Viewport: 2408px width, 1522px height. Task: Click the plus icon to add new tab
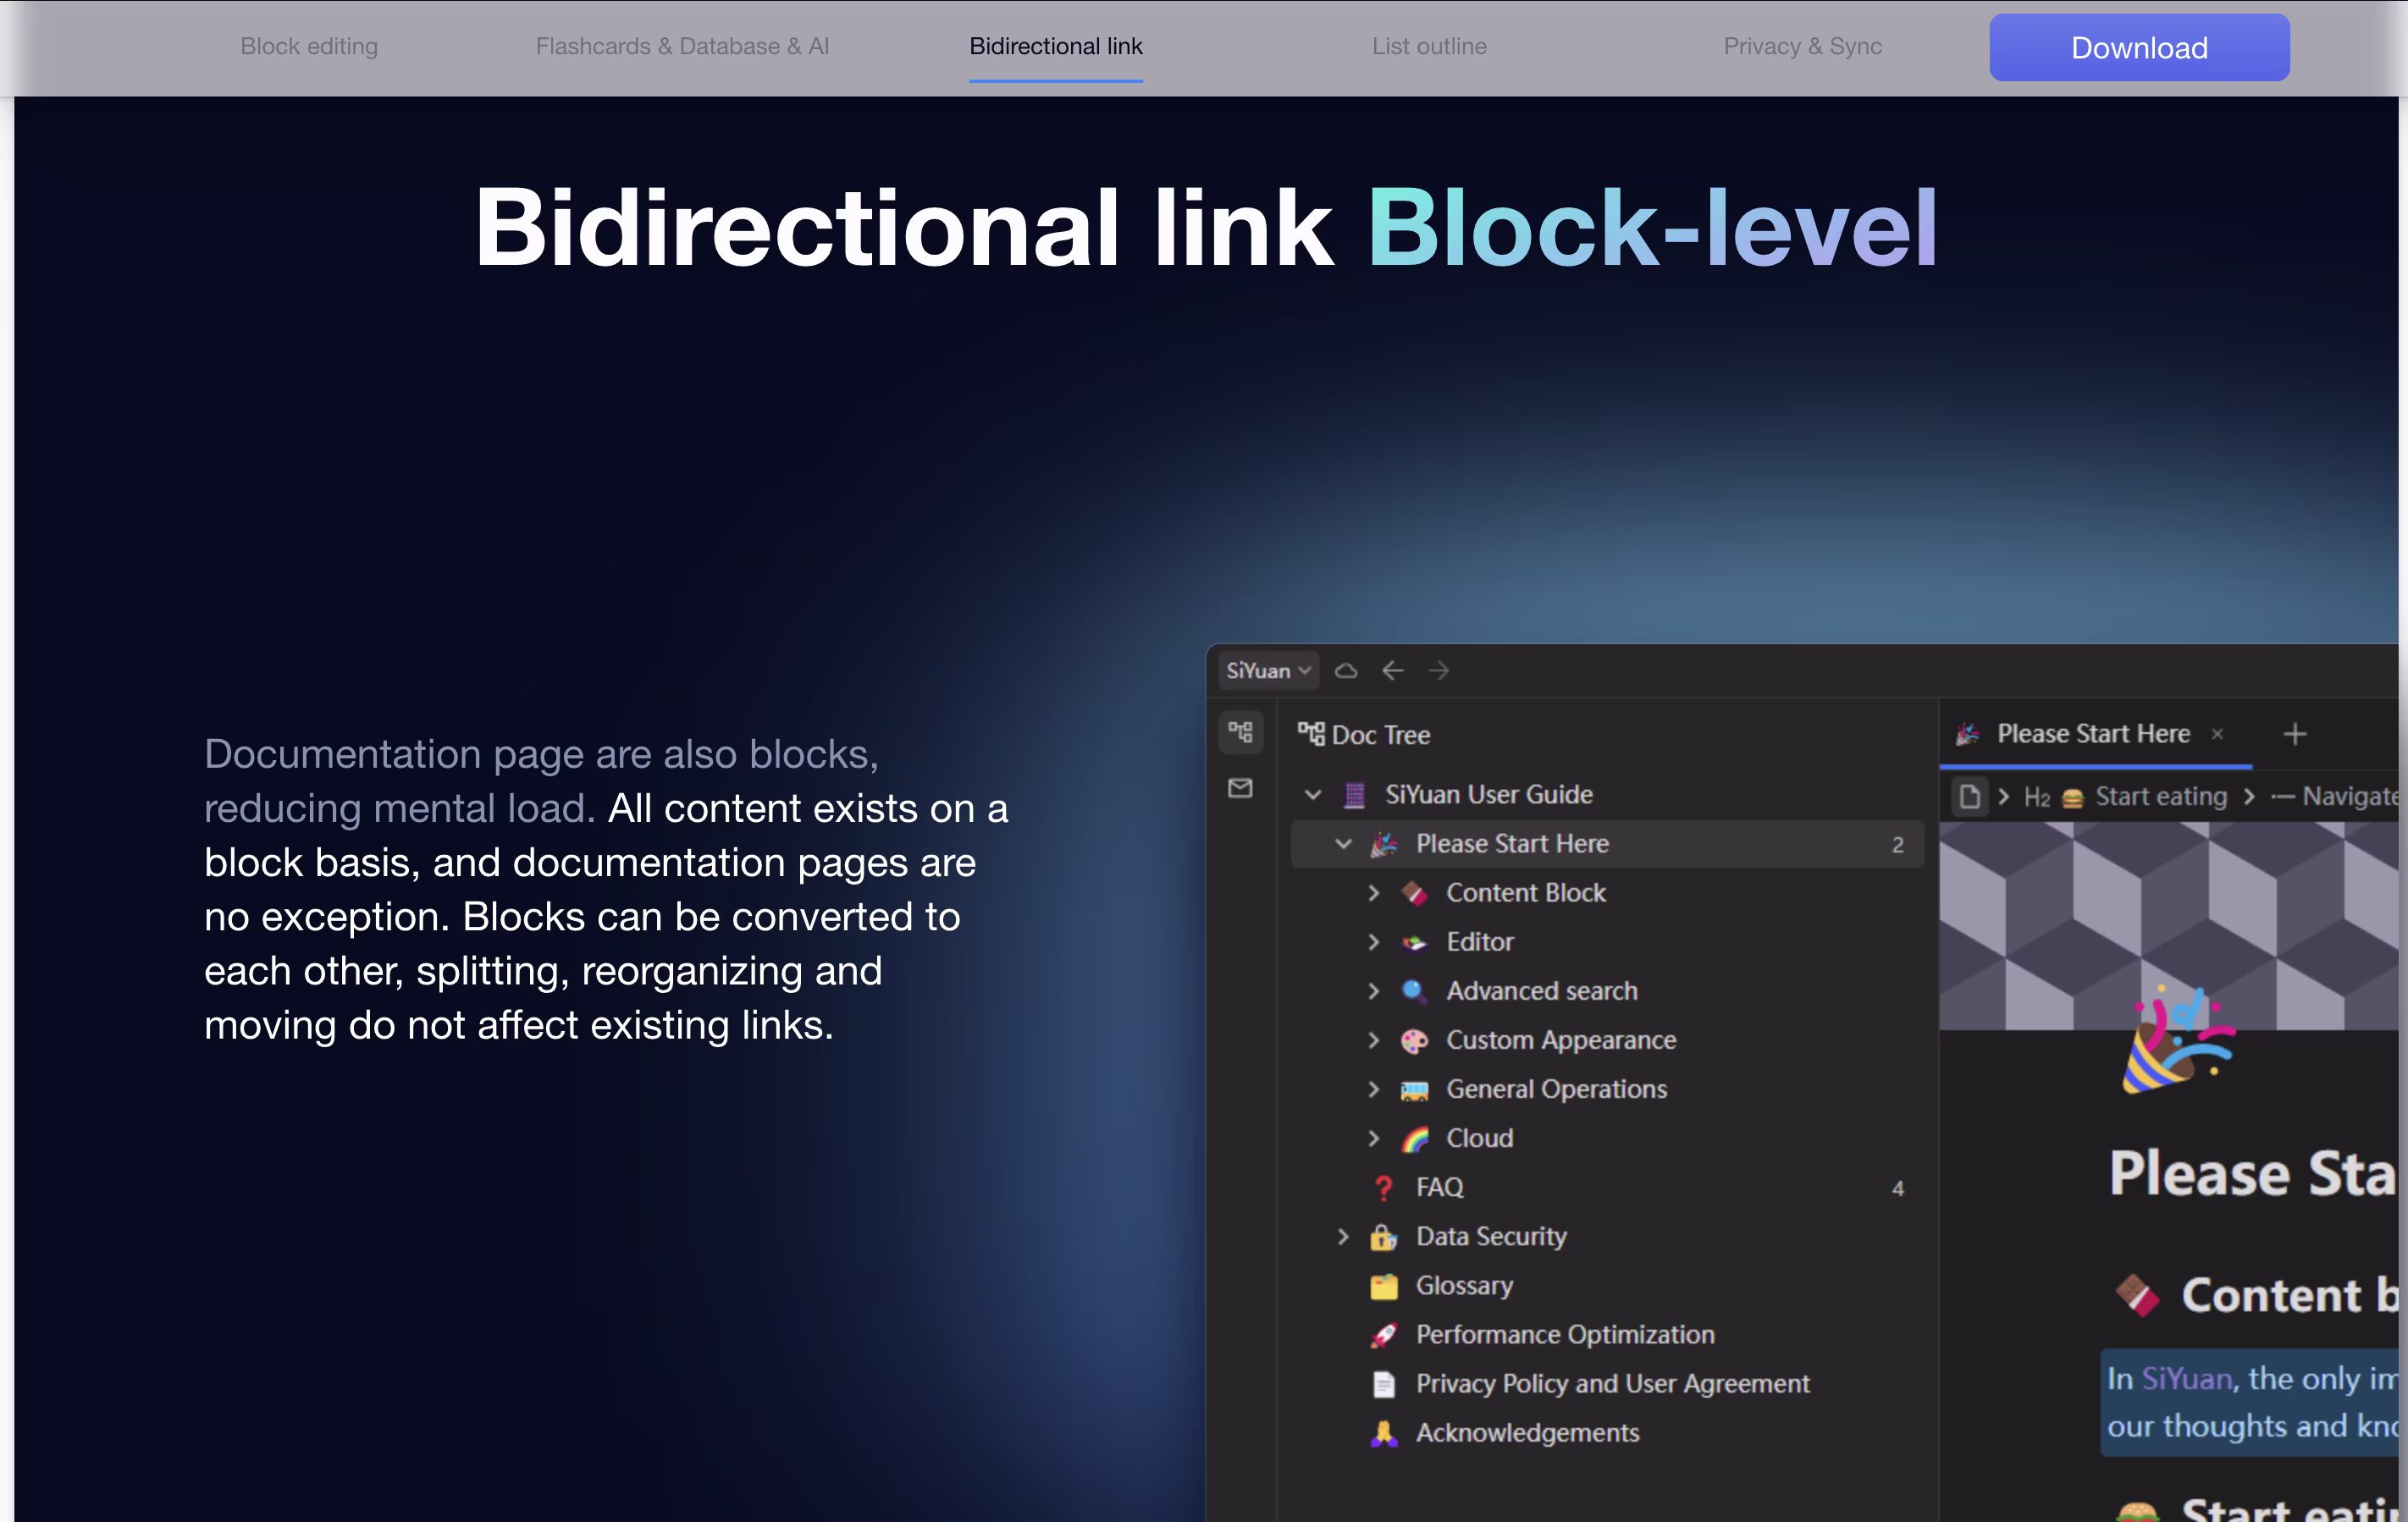point(2295,734)
